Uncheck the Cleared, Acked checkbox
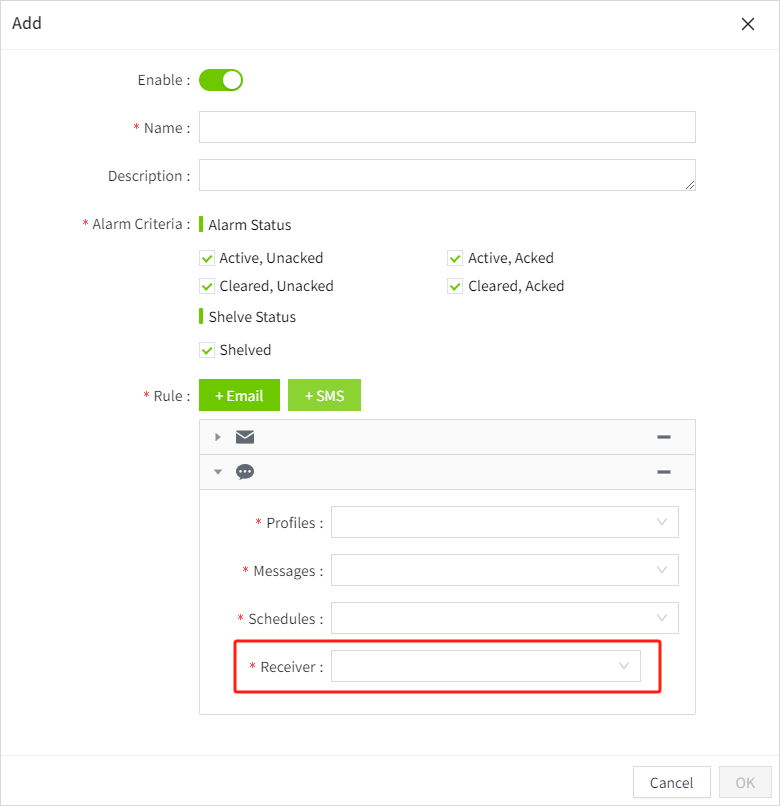 point(455,286)
